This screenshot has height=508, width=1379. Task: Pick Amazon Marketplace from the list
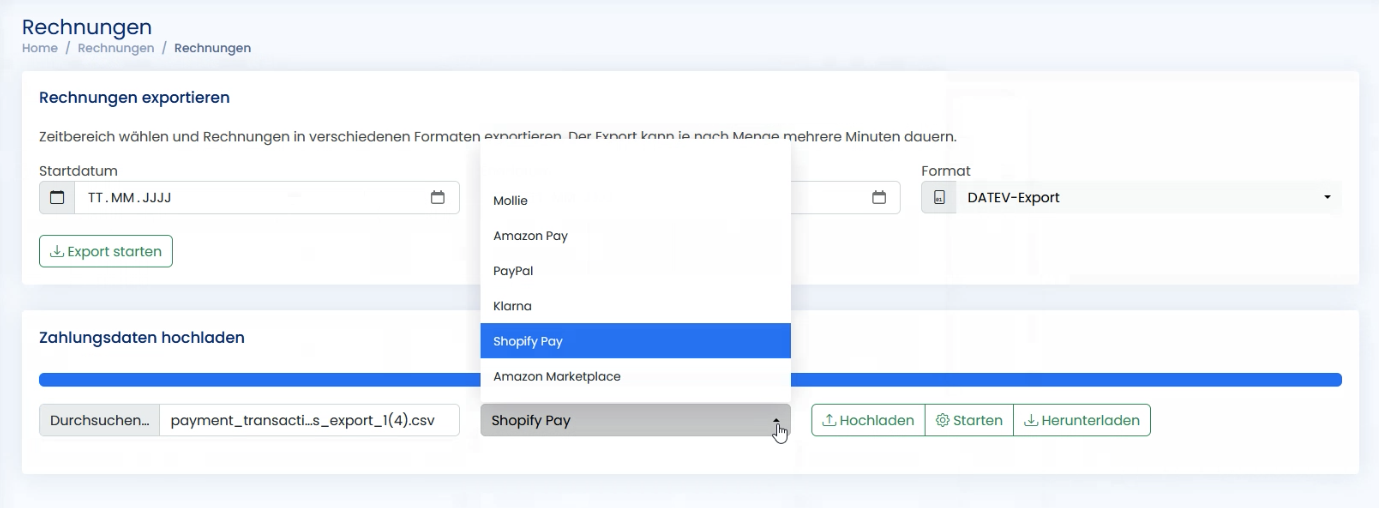pos(635,376)
